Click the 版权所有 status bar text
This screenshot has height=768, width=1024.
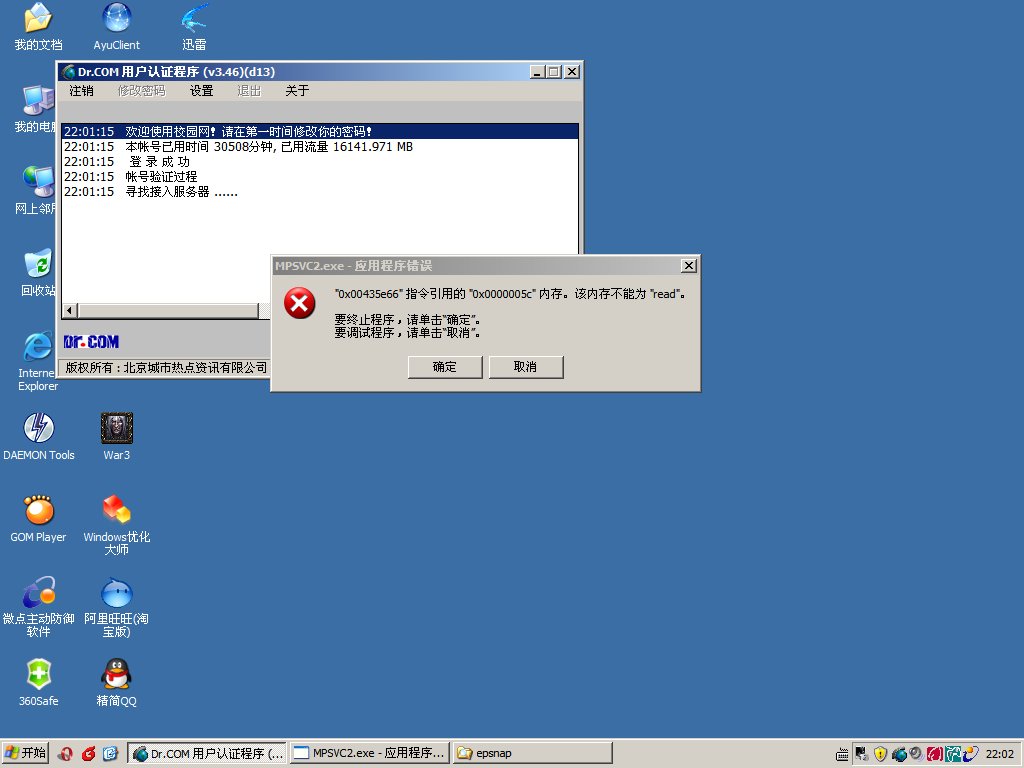[166, 368]
